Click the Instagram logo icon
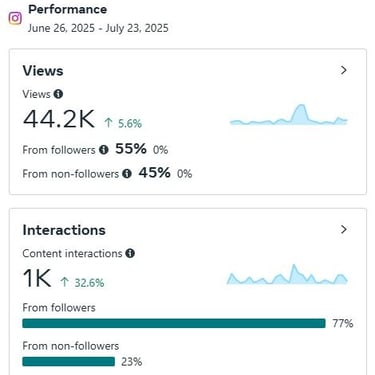 click(15, 18)
